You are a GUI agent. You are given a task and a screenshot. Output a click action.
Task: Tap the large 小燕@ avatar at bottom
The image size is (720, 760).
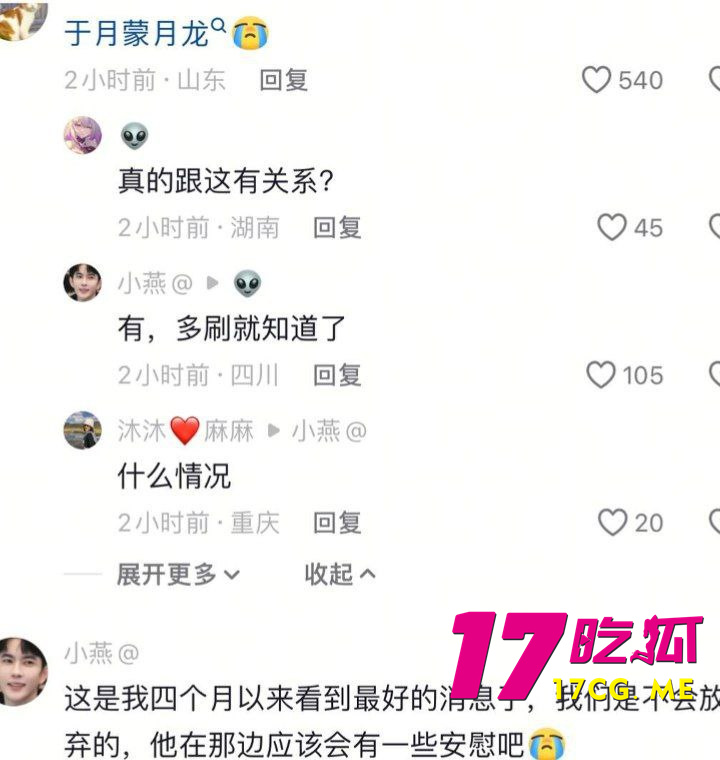(x=23, y=671)
